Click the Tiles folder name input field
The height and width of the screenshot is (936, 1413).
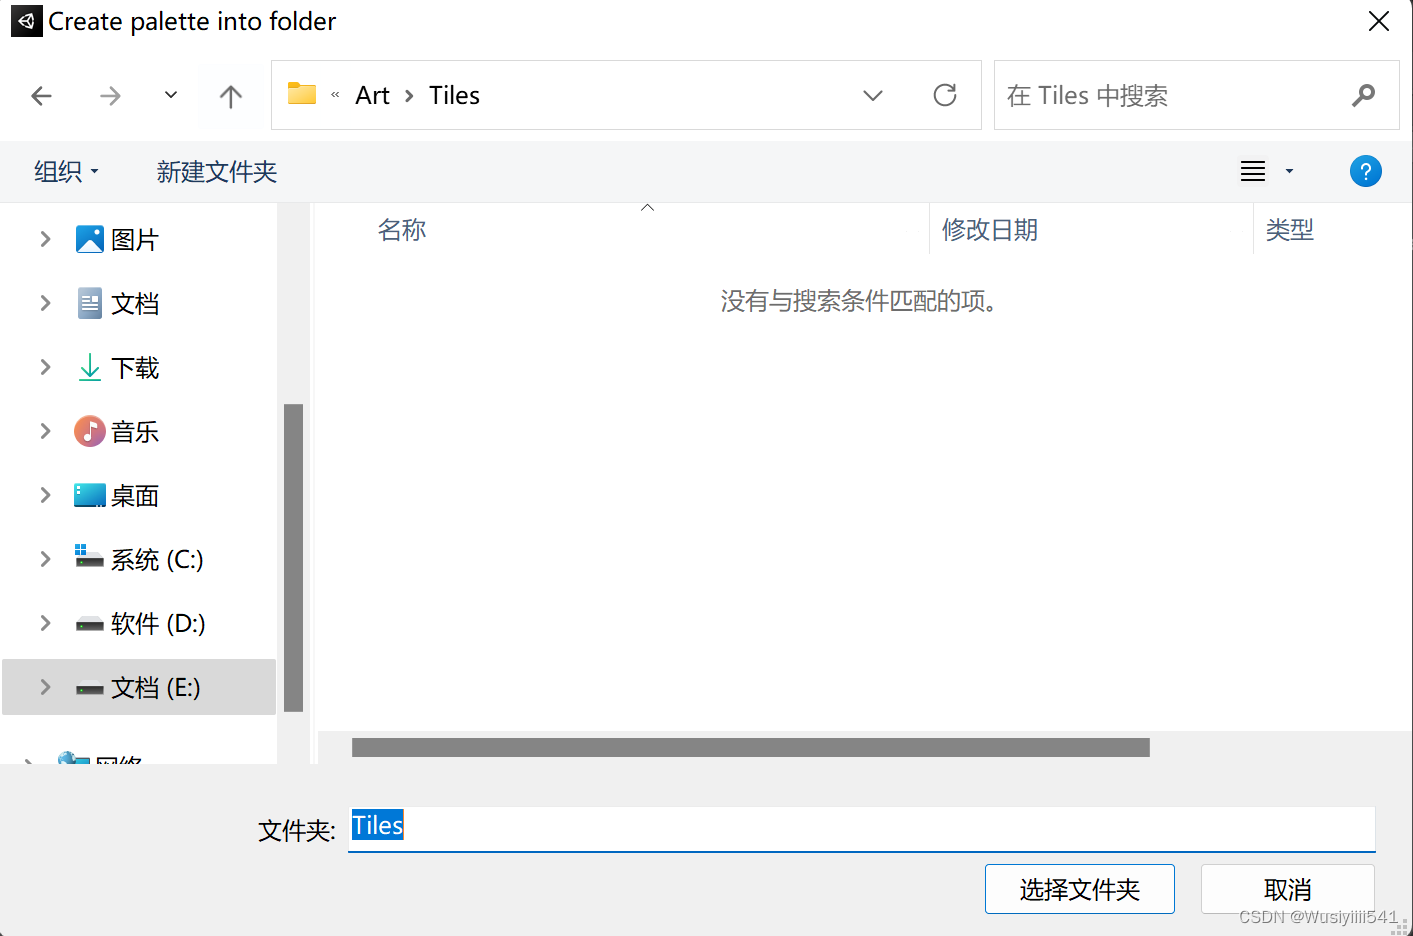pos(700,825)
